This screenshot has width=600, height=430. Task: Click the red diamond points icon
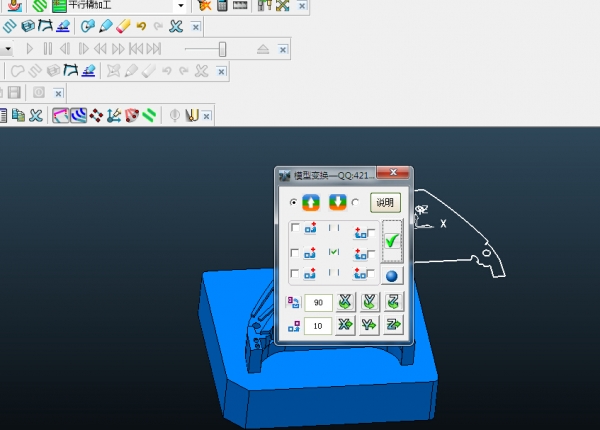pyautogui.click(x=96, y=115)
